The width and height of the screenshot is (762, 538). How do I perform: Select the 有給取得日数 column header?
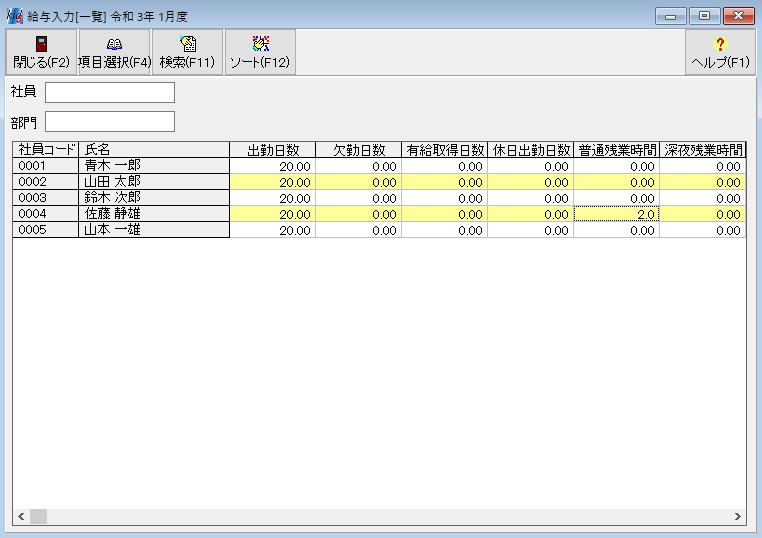(x=444, y=150)
